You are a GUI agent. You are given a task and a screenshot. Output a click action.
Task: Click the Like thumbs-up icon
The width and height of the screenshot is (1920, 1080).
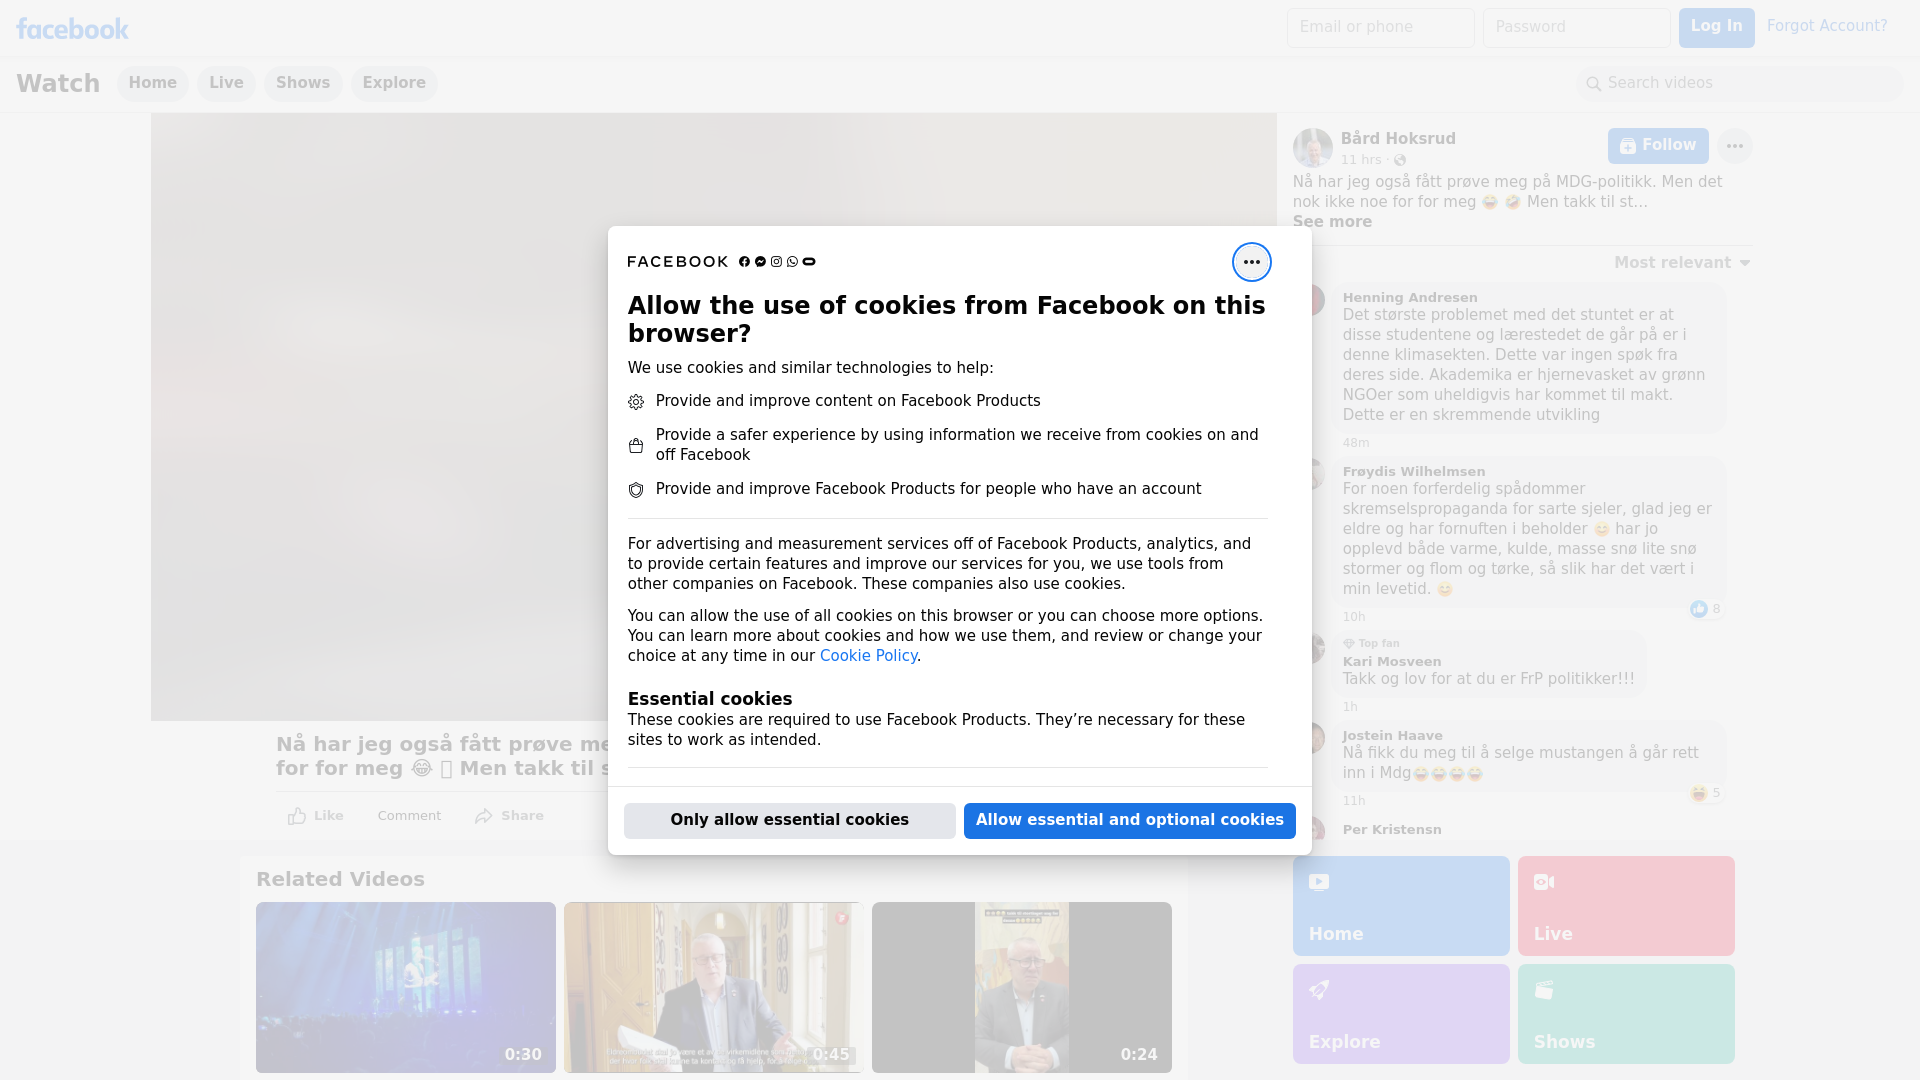click(x=297, y=816)
